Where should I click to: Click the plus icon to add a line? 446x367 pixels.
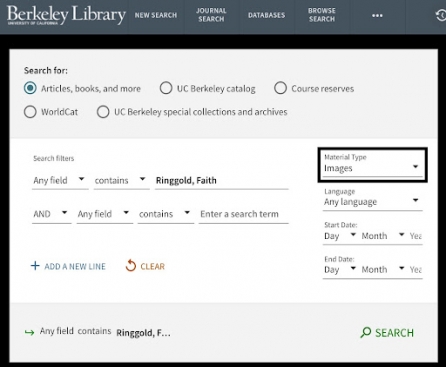point(35,266)
